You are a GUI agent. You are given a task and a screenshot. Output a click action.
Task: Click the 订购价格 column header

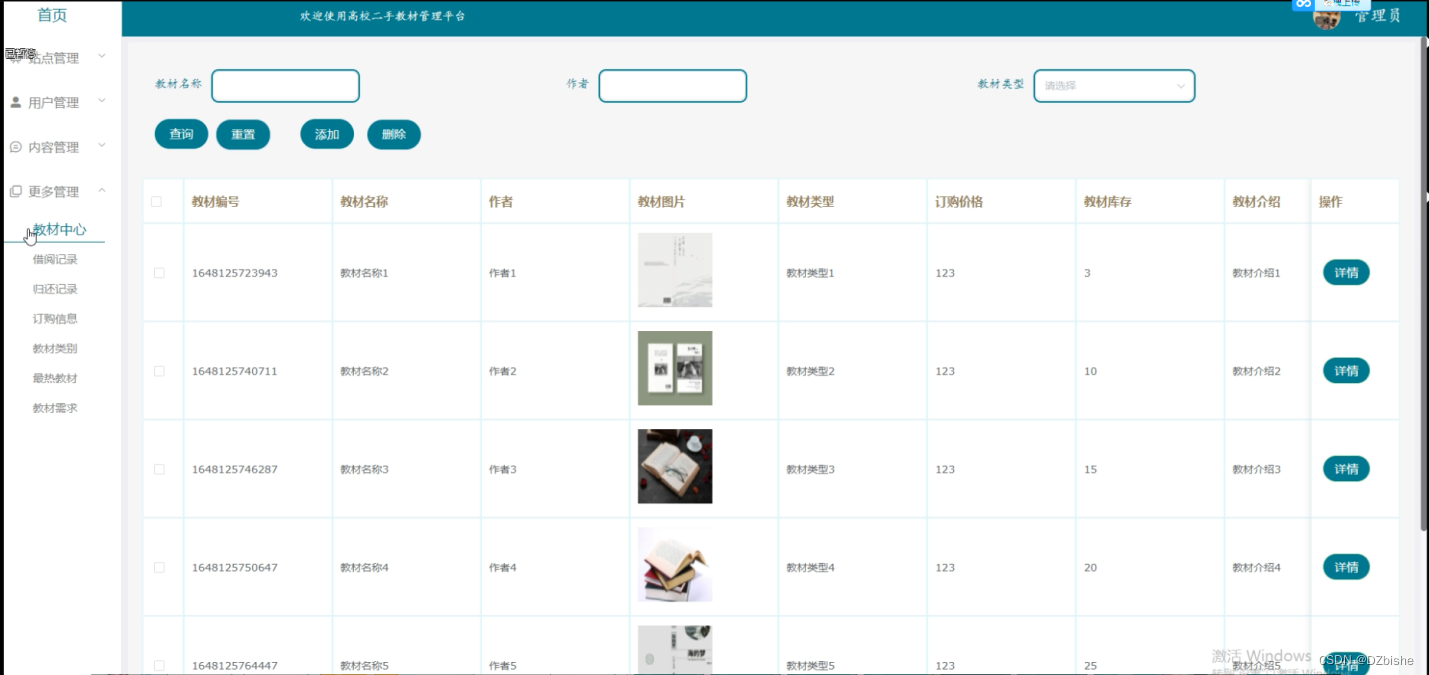pyautogui.click(x=959, y=202)
